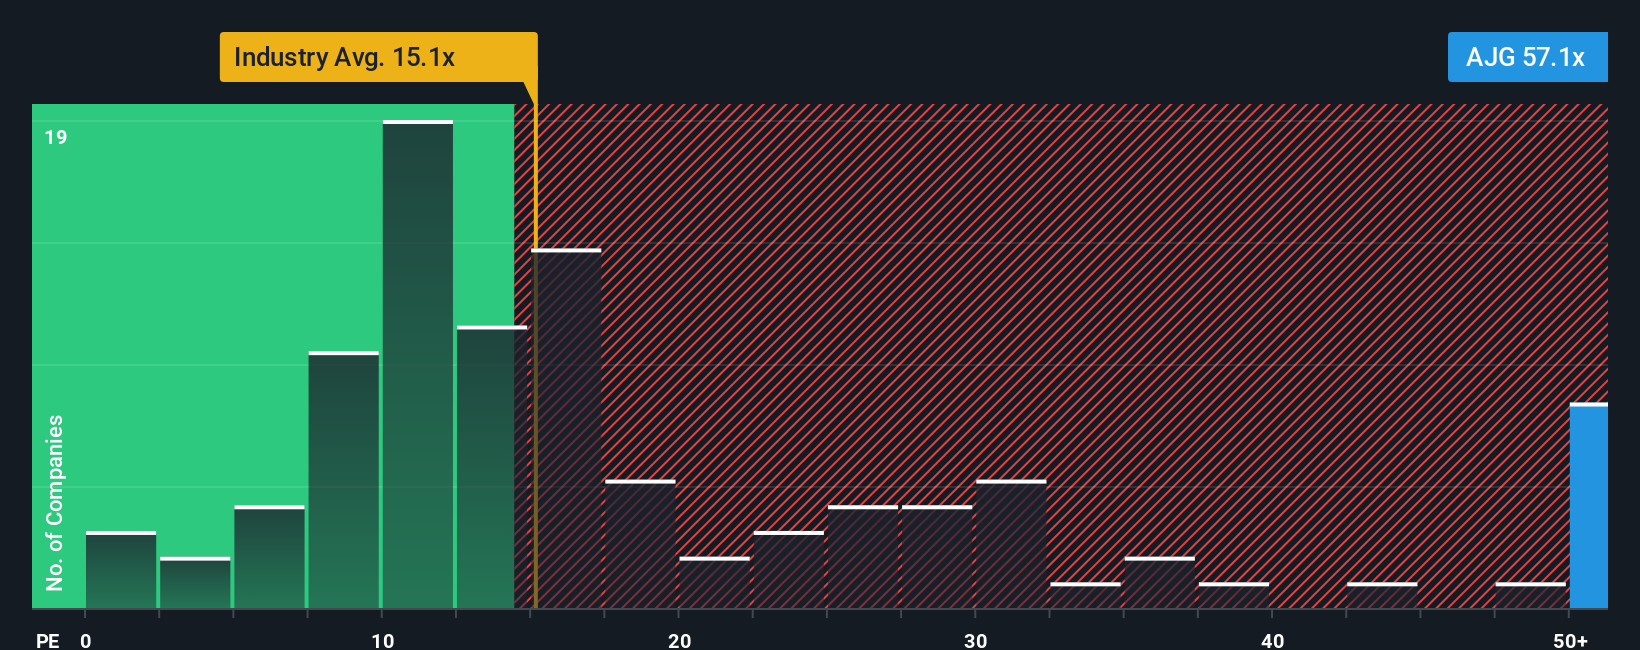Click the x-axis tick label '10'

point(382,640)
